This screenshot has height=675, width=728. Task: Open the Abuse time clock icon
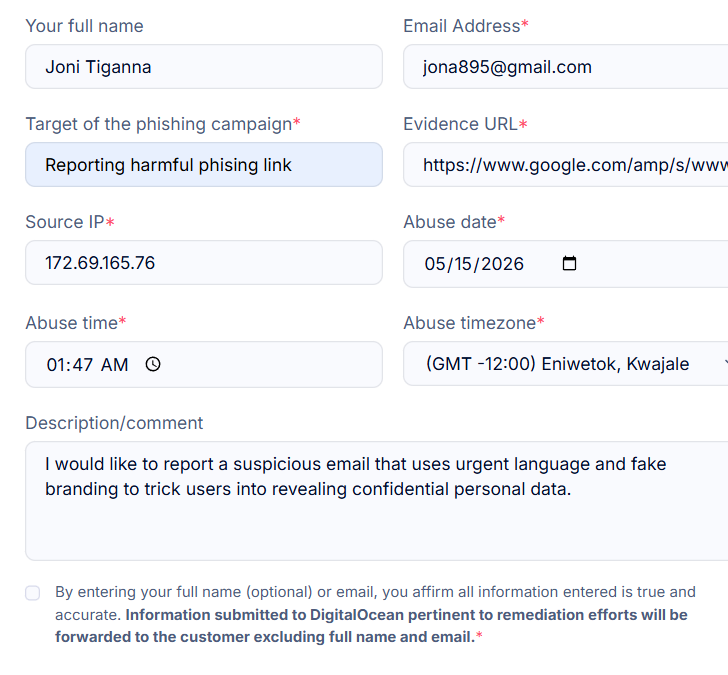153,364
